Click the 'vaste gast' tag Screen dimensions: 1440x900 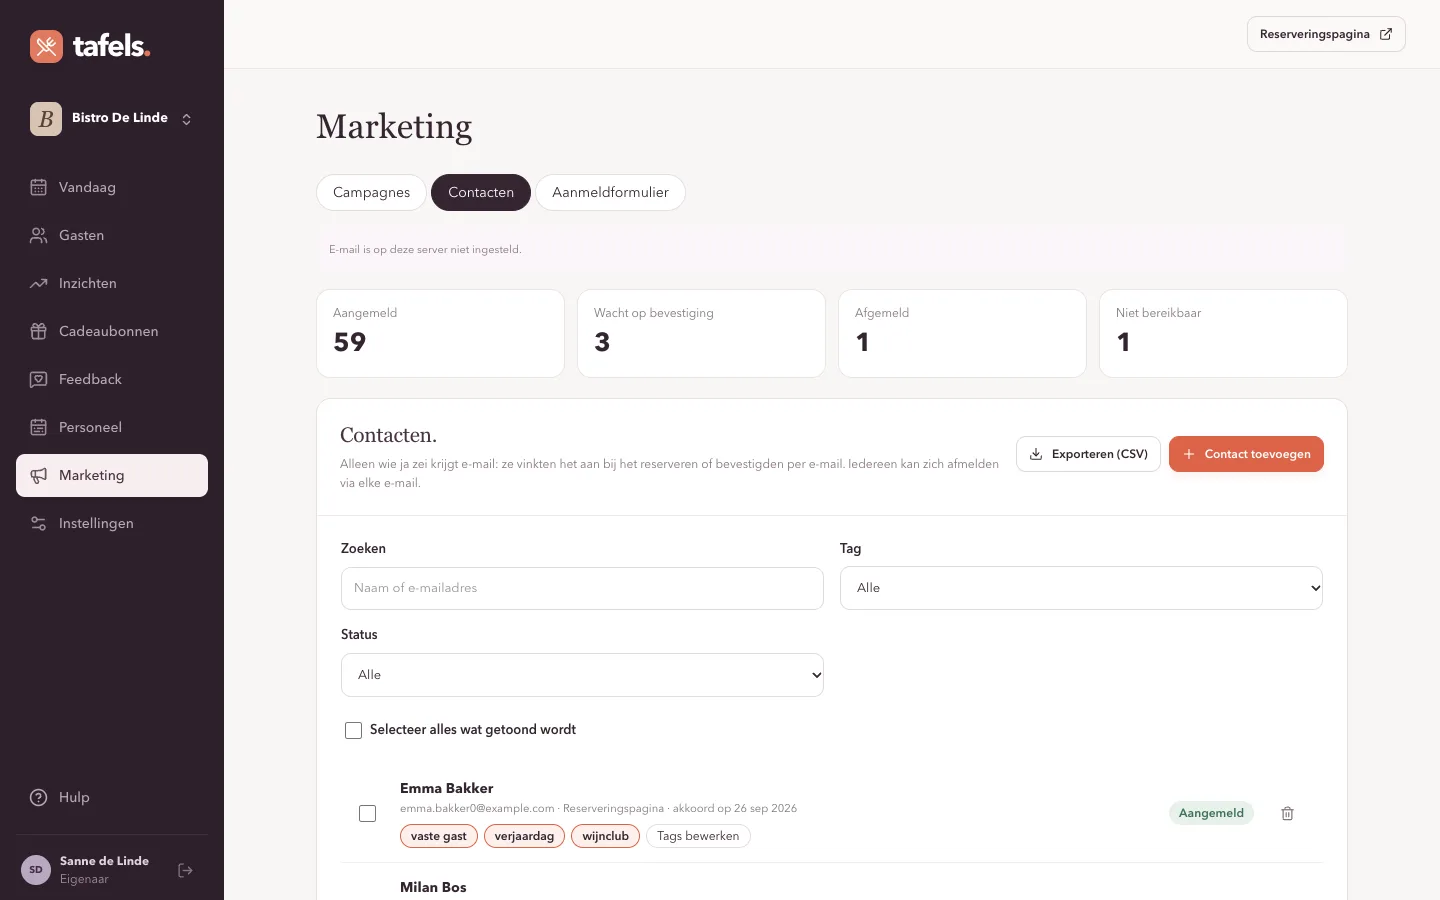click(438, 836)
